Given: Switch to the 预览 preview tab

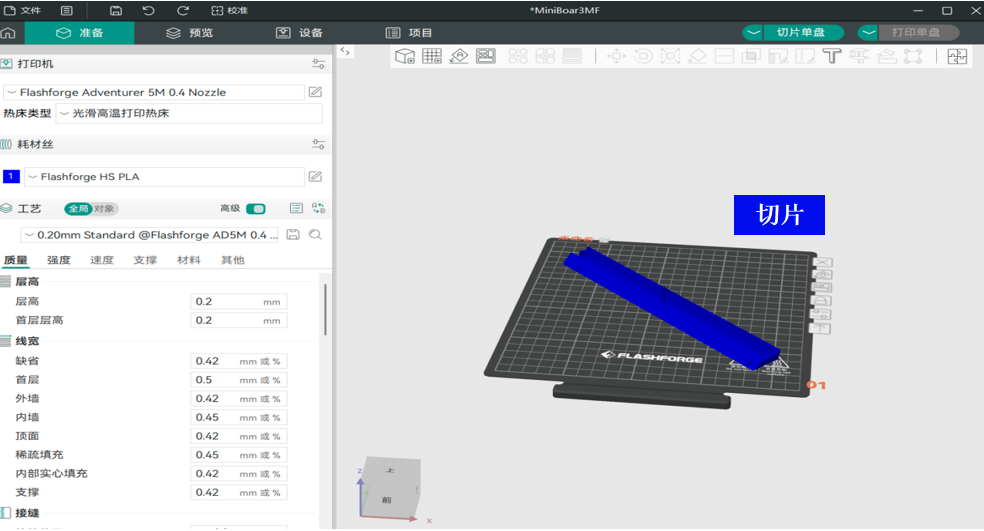Looking at the screenshot, I should [190, 33].
